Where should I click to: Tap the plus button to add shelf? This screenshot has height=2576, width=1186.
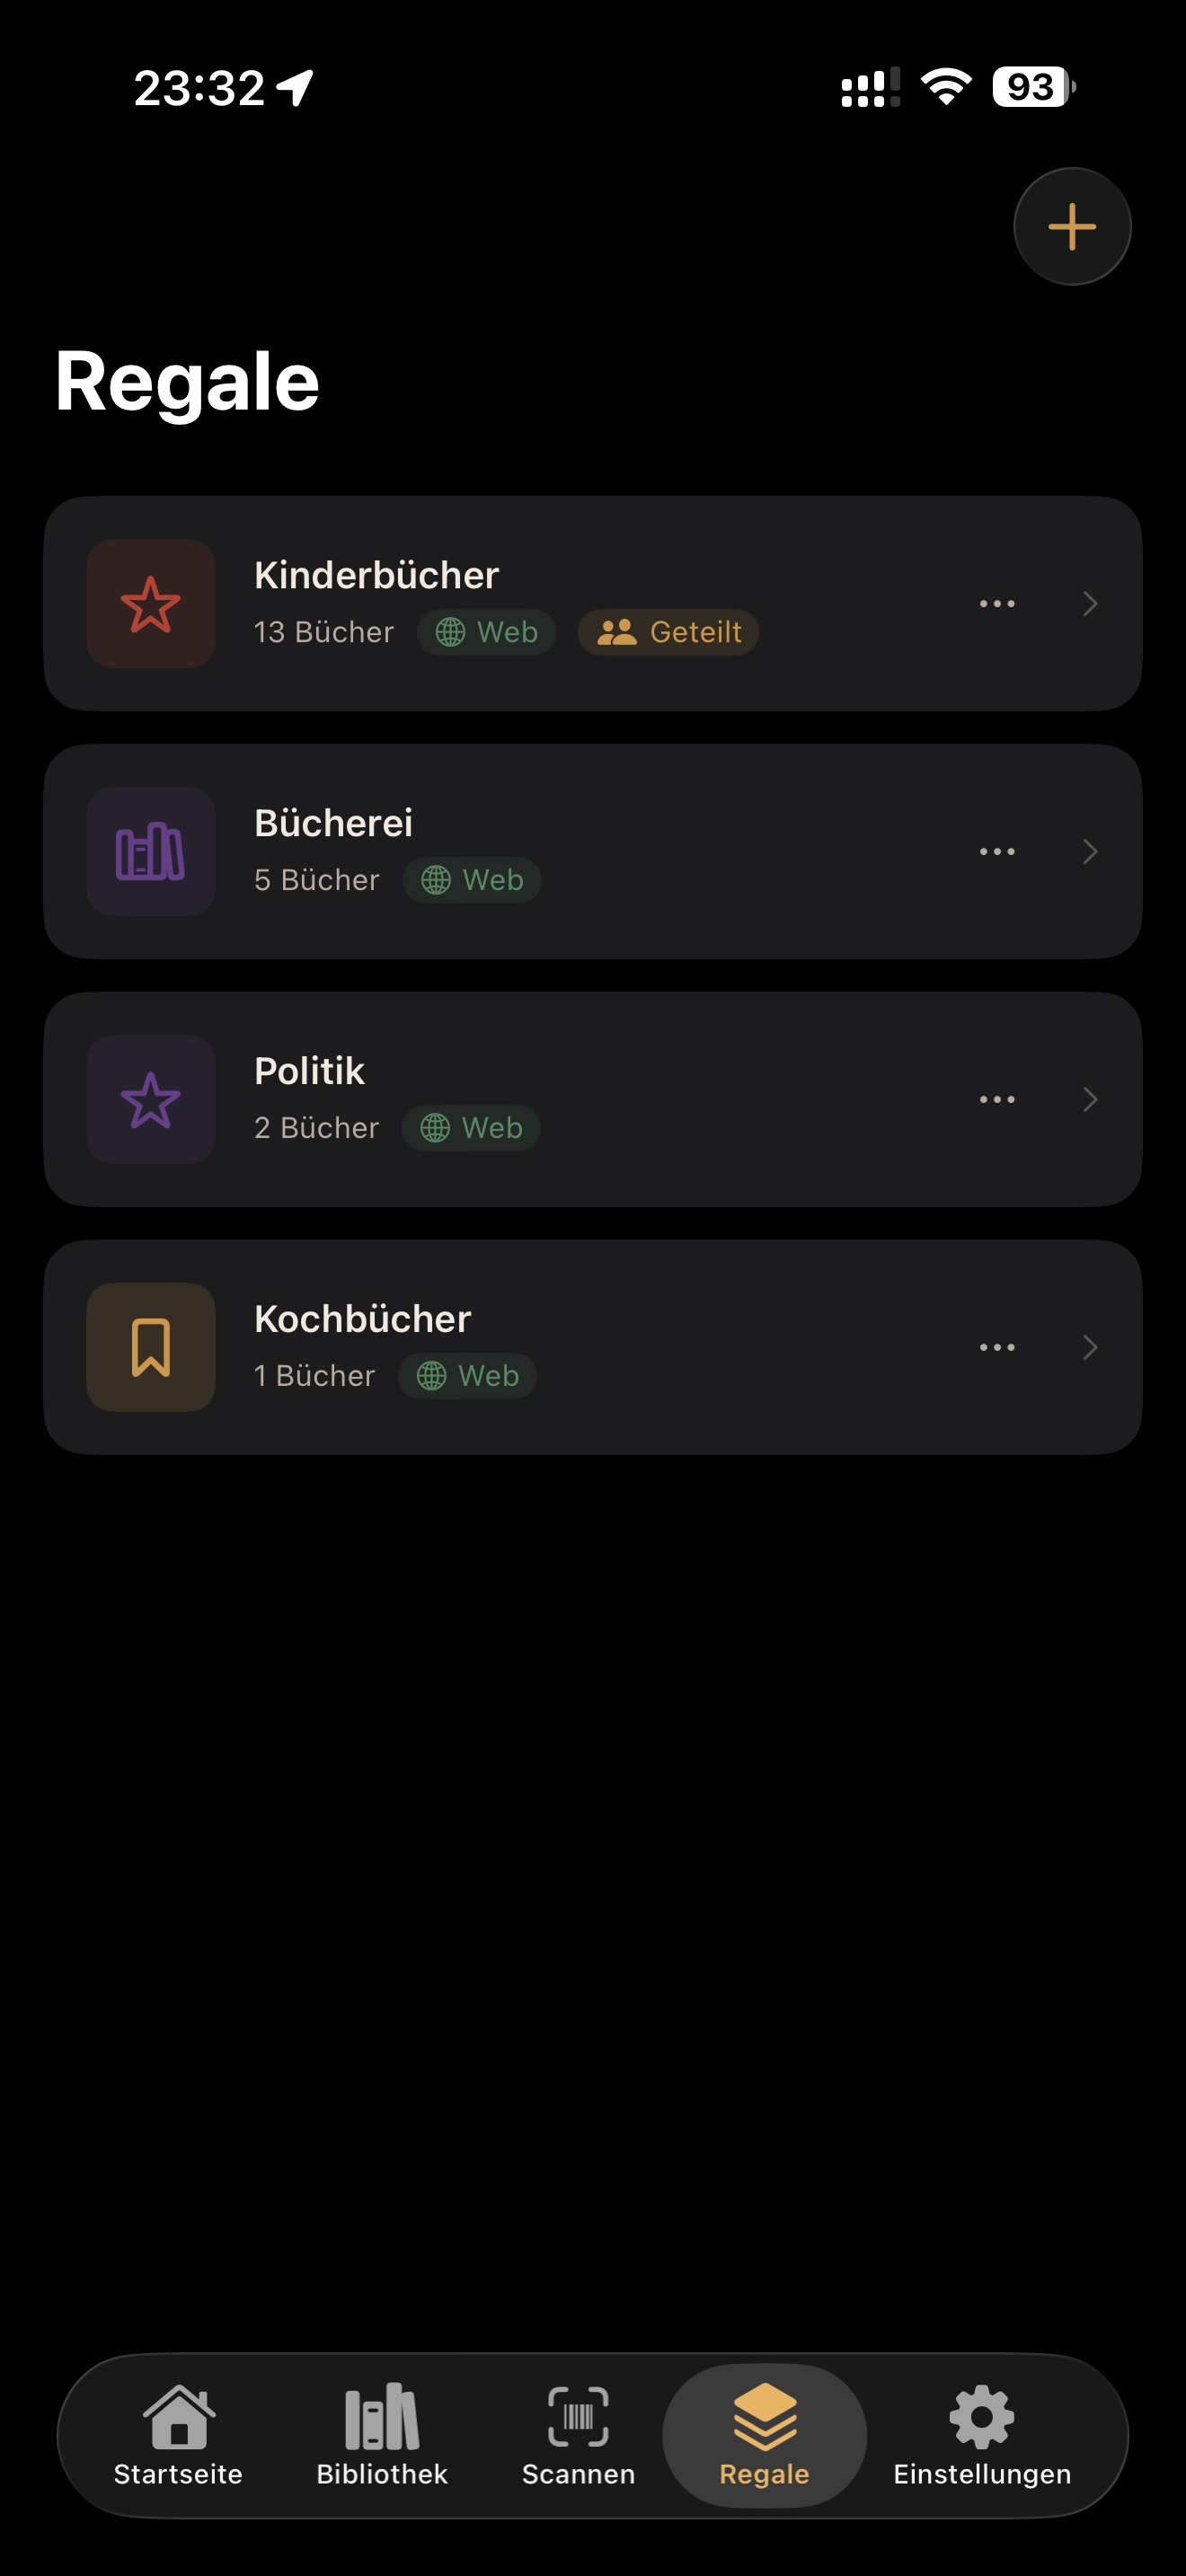click(x=1071, y=227)
